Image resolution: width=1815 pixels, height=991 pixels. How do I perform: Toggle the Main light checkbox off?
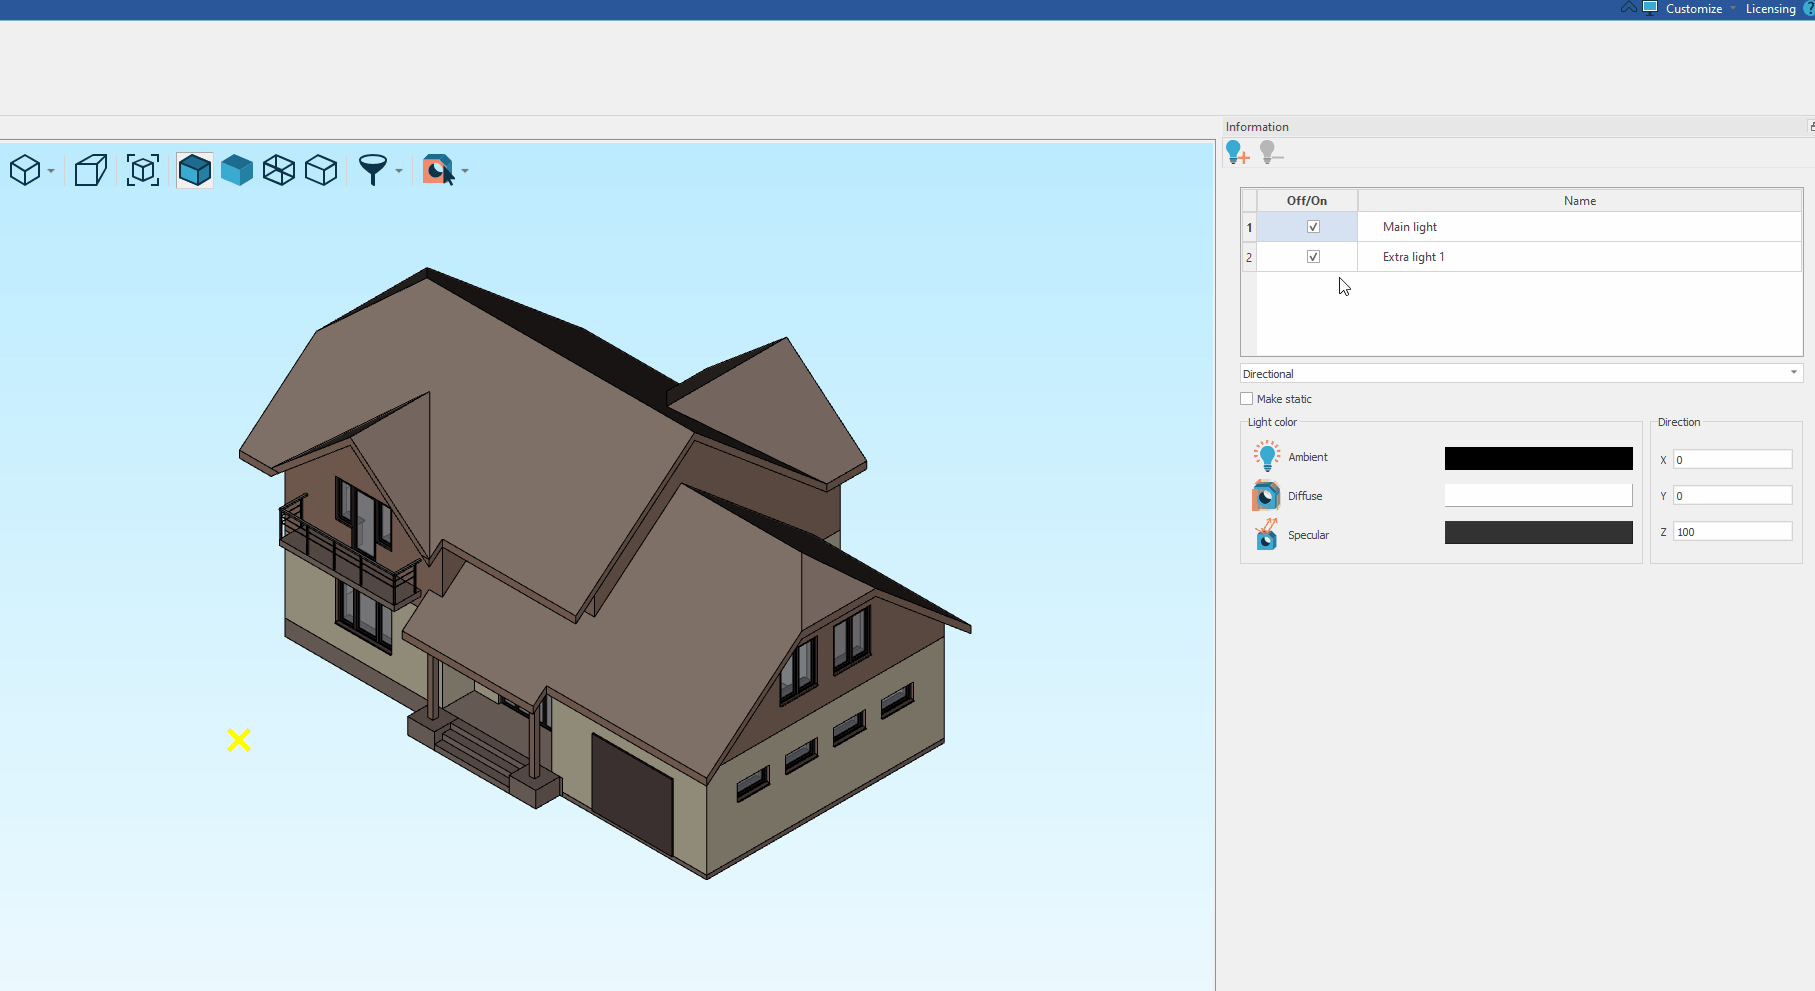pyautogui.click(x=1313, y=227)
